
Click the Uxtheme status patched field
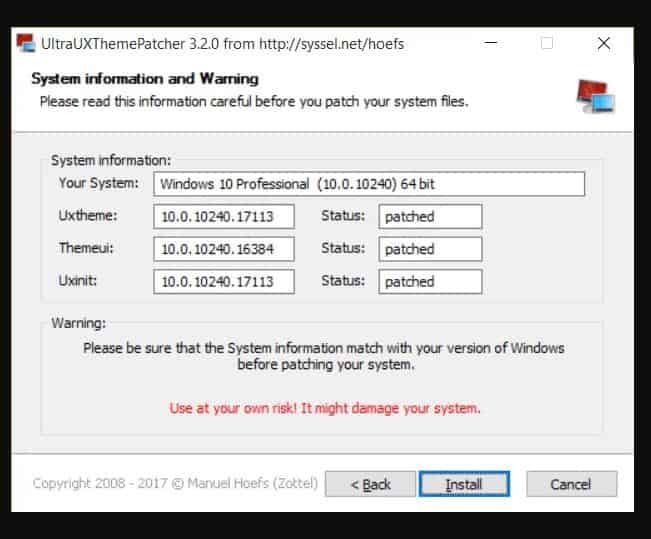point(430,216)
